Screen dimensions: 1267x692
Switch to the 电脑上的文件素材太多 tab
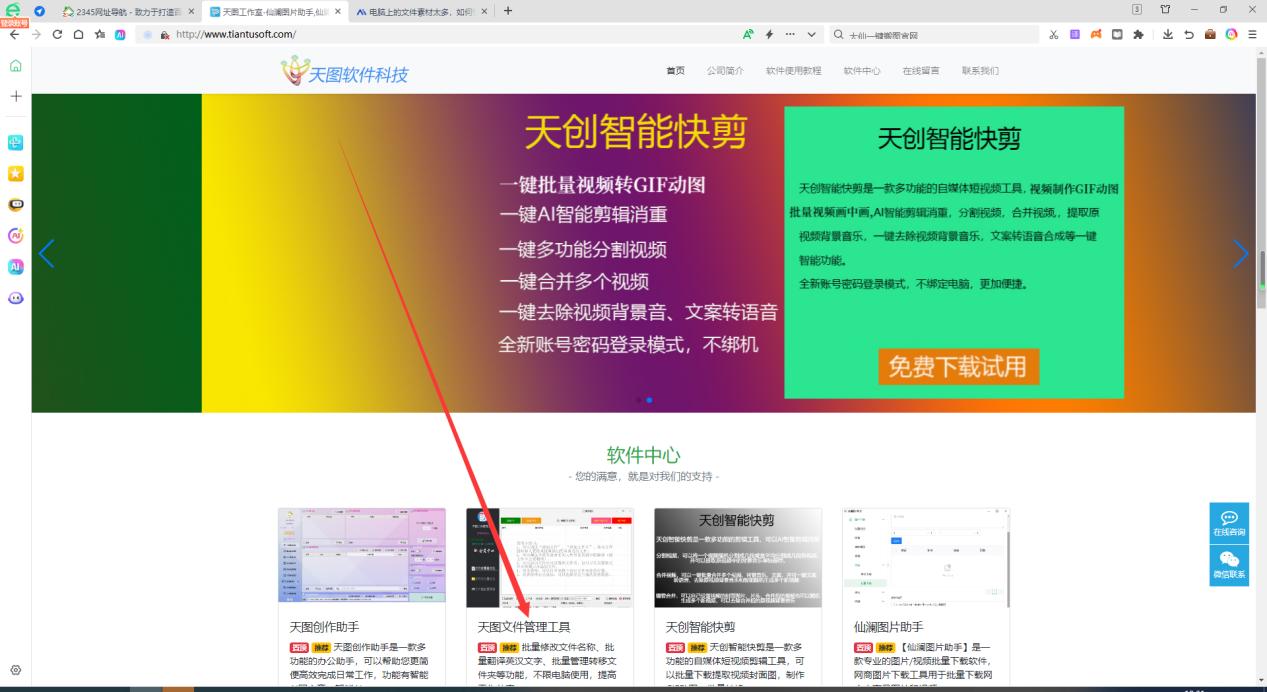coord(421,11)
